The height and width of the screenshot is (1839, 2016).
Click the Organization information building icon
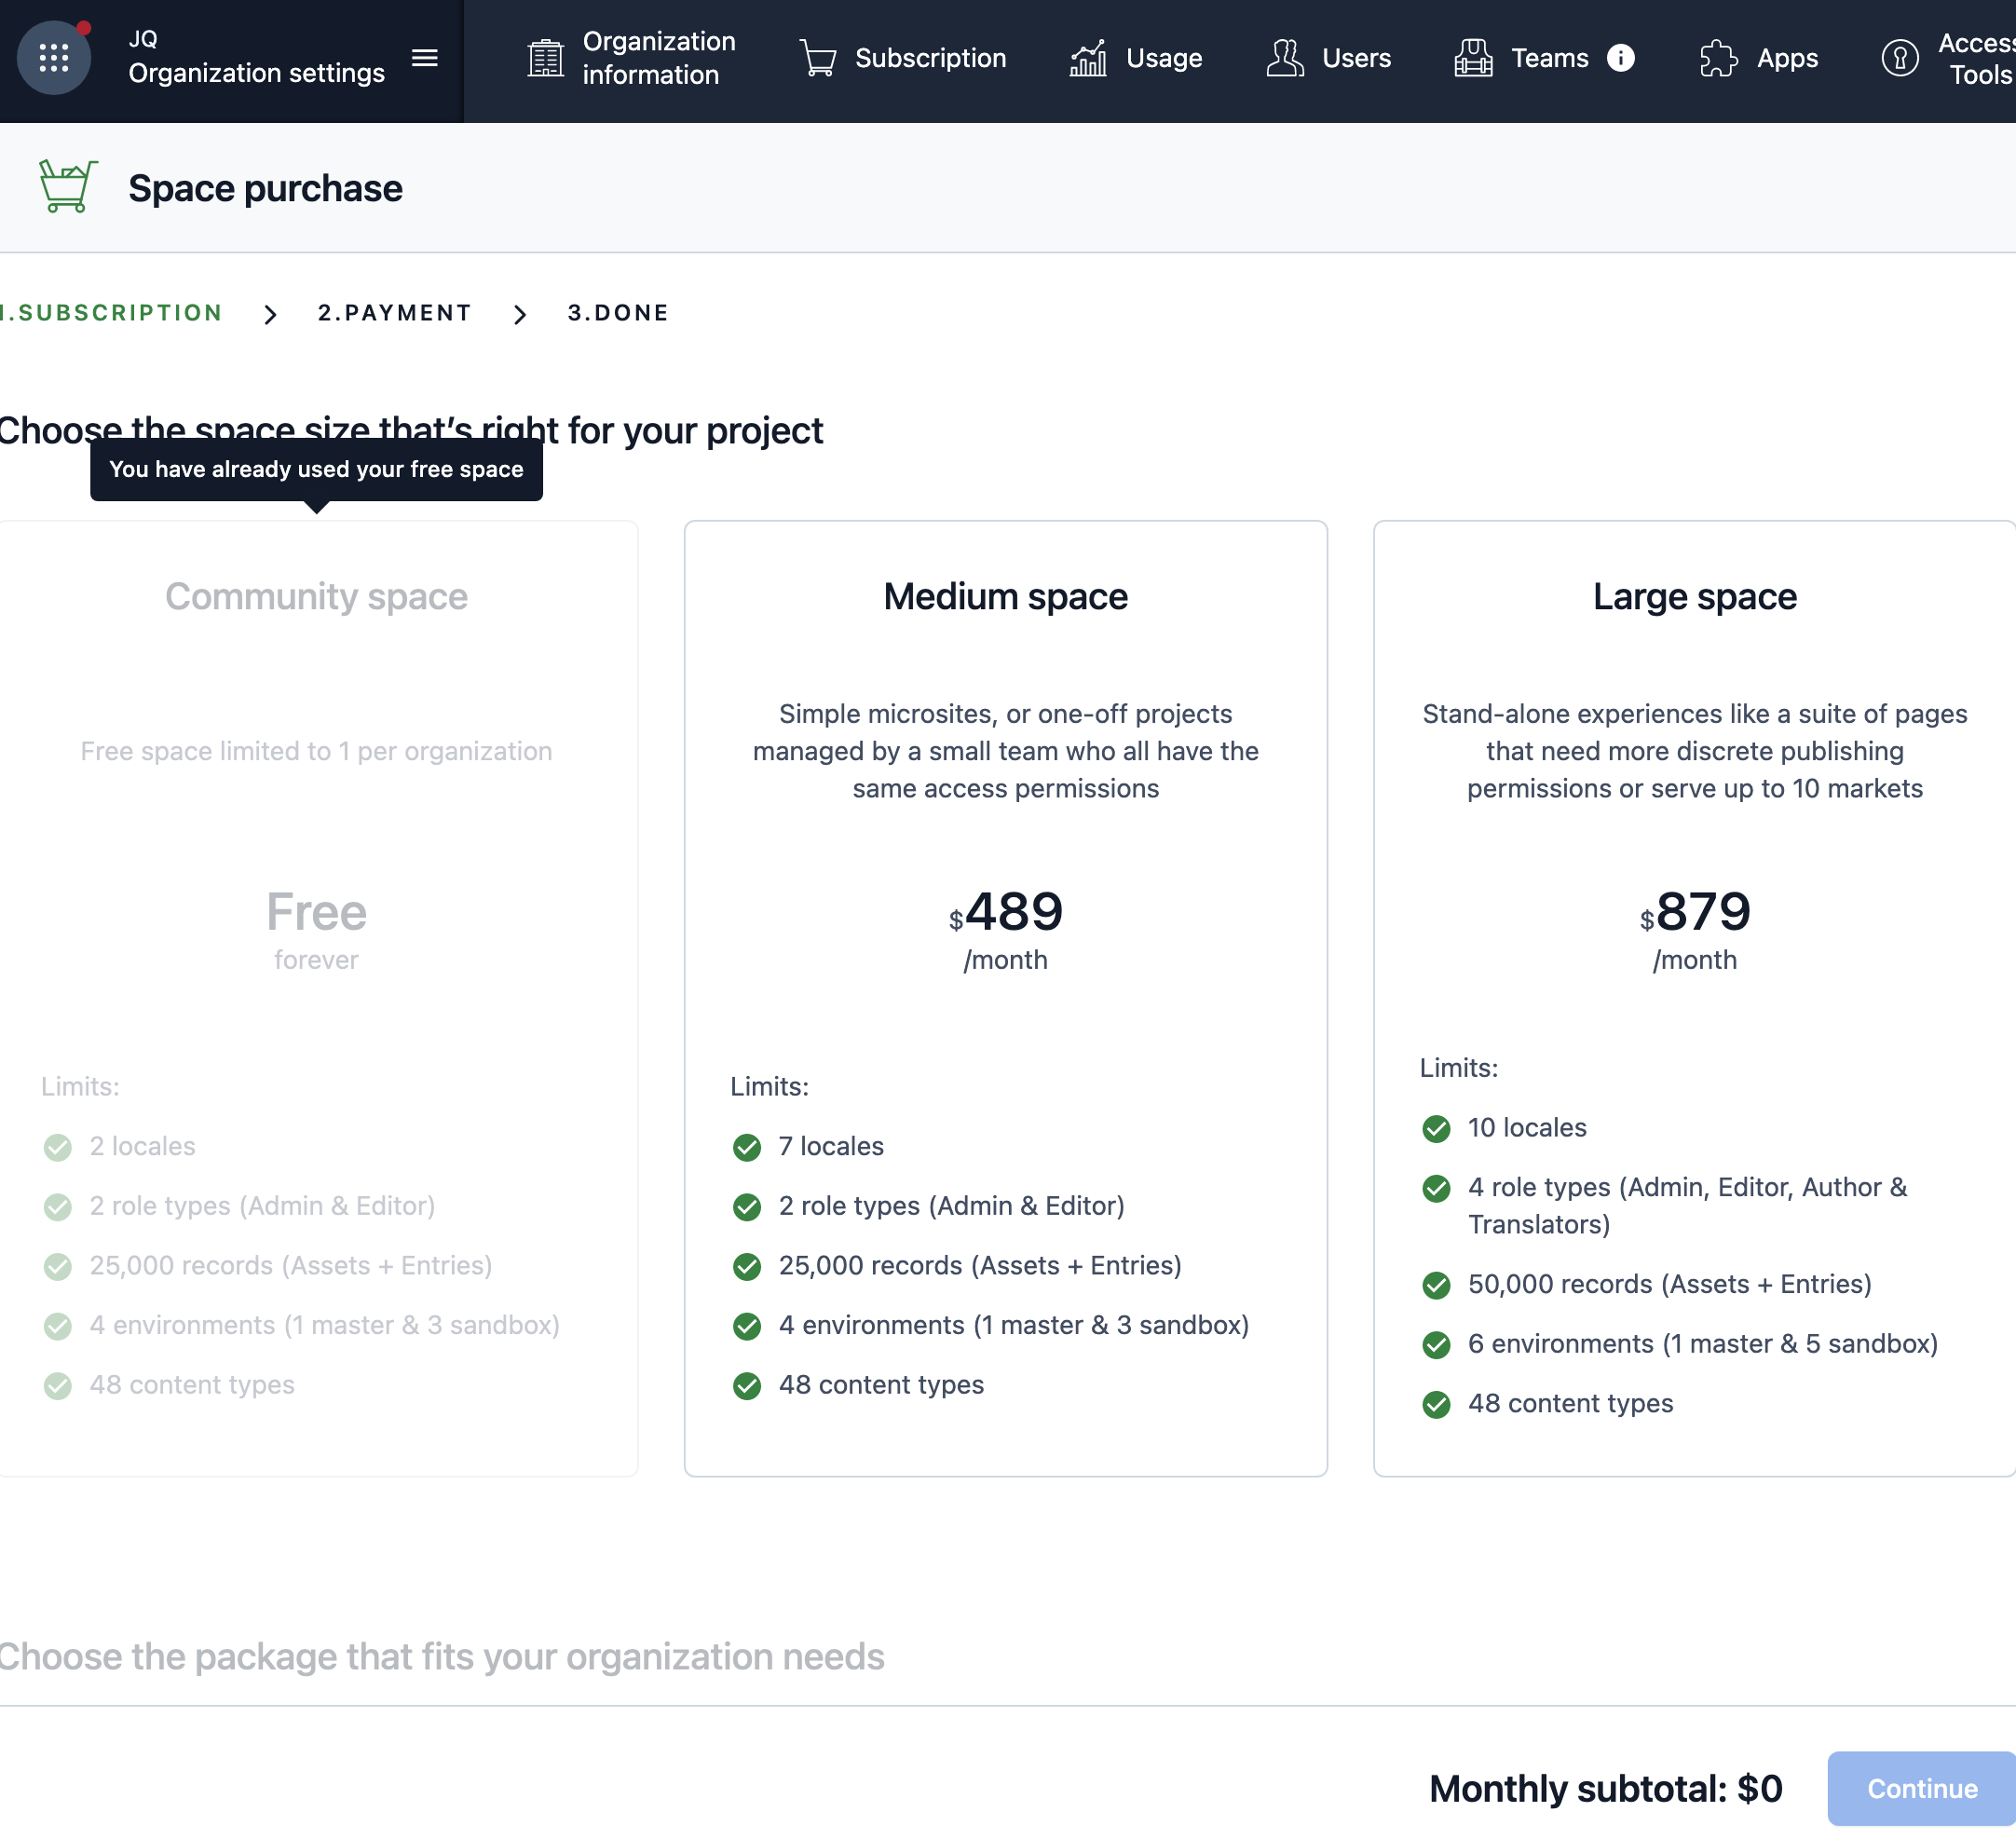(x=546, y=58)
